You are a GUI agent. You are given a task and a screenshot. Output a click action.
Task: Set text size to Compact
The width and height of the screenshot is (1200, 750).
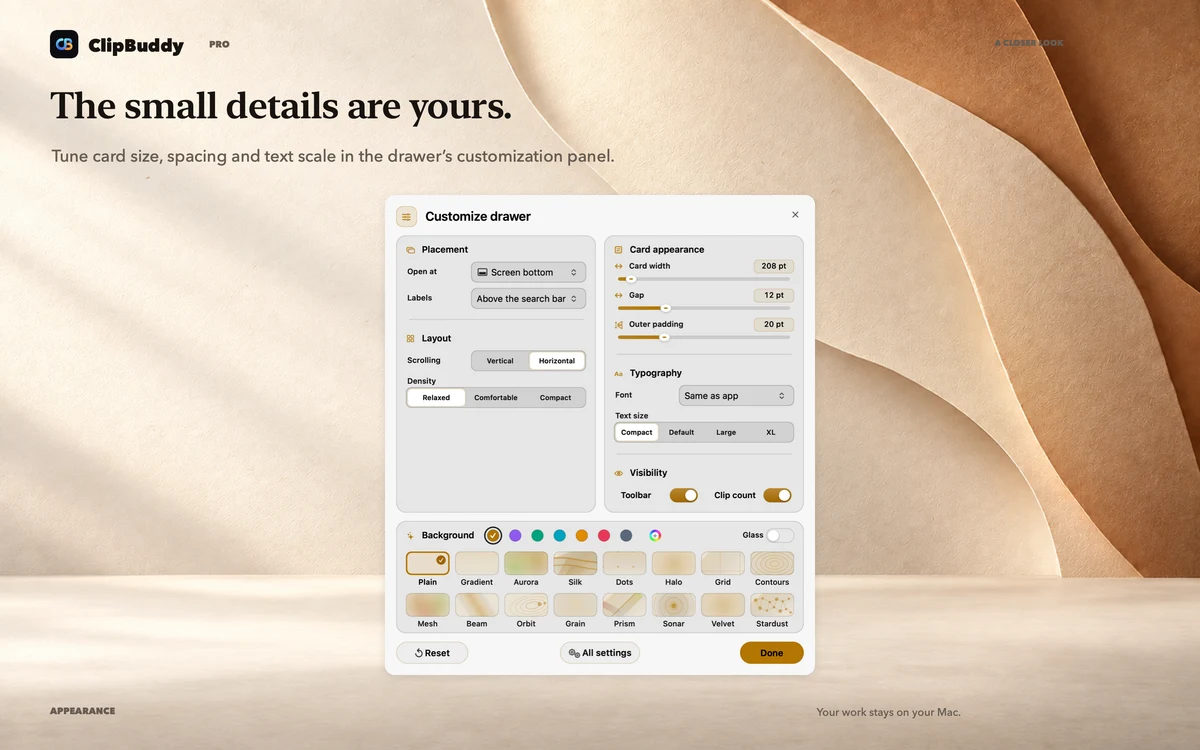(637, 433)
